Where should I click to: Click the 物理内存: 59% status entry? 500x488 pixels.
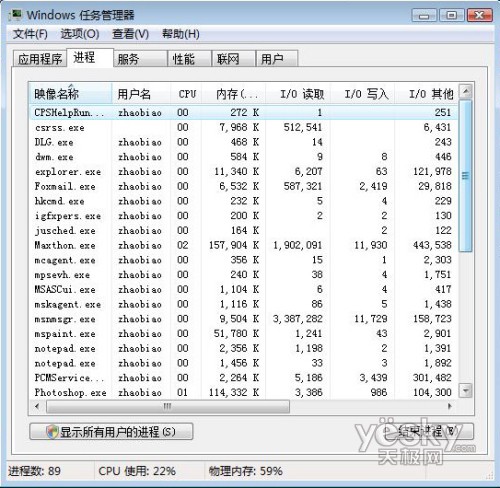[246, 471]
